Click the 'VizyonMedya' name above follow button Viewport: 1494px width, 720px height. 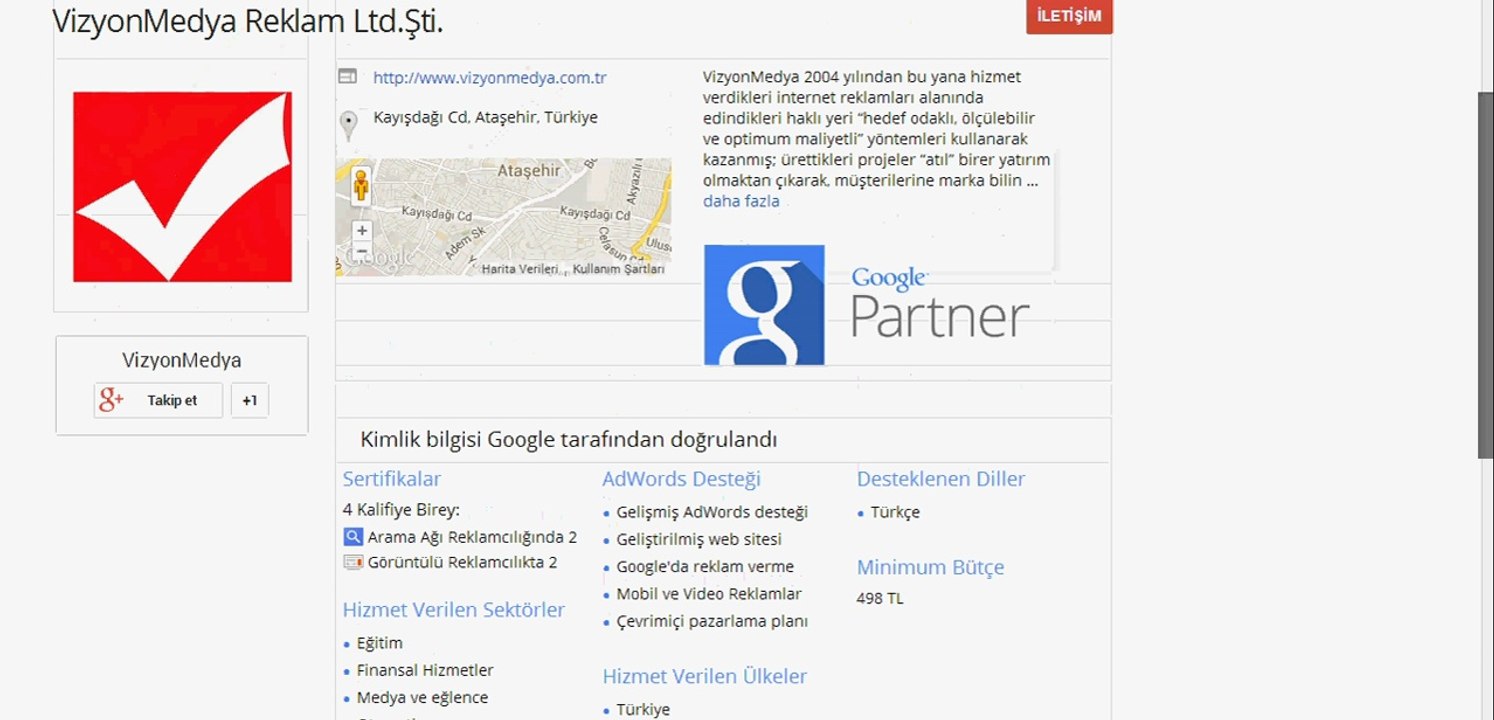182,360
